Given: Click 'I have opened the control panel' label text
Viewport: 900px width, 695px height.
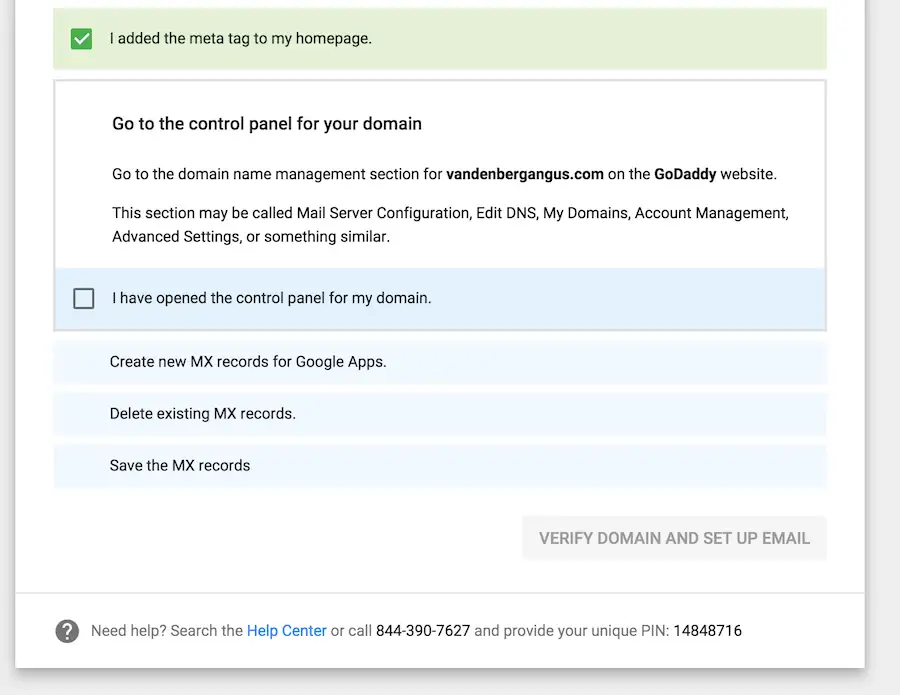Looking at the screenshot, I should coord(271,298).
